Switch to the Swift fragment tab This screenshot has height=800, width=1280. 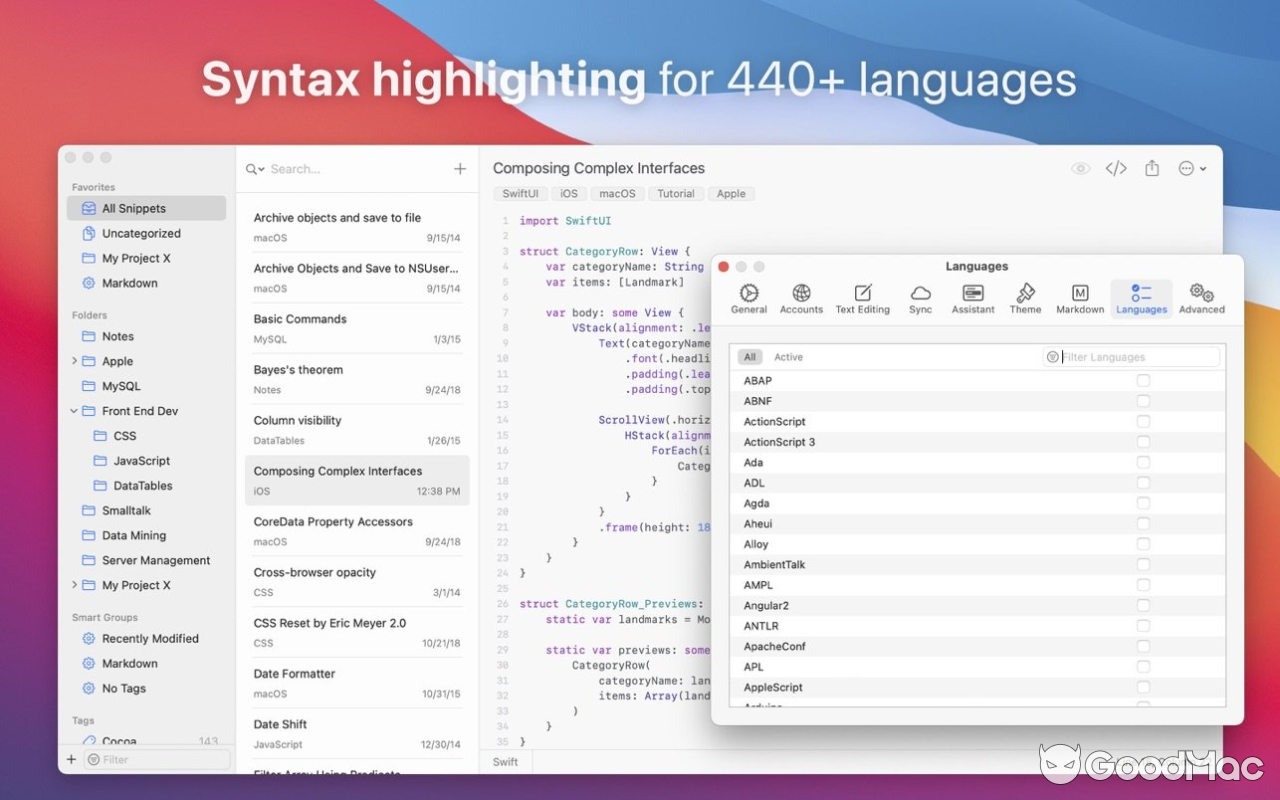[x=506, y=762]
